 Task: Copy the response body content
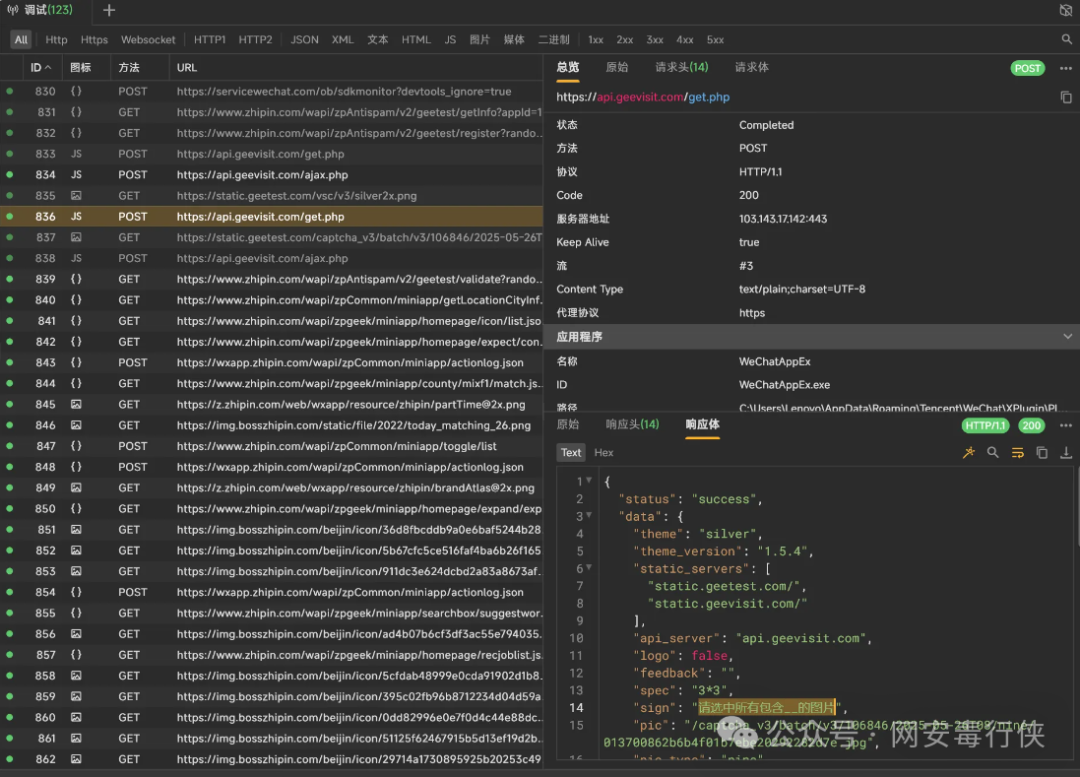1041,453
